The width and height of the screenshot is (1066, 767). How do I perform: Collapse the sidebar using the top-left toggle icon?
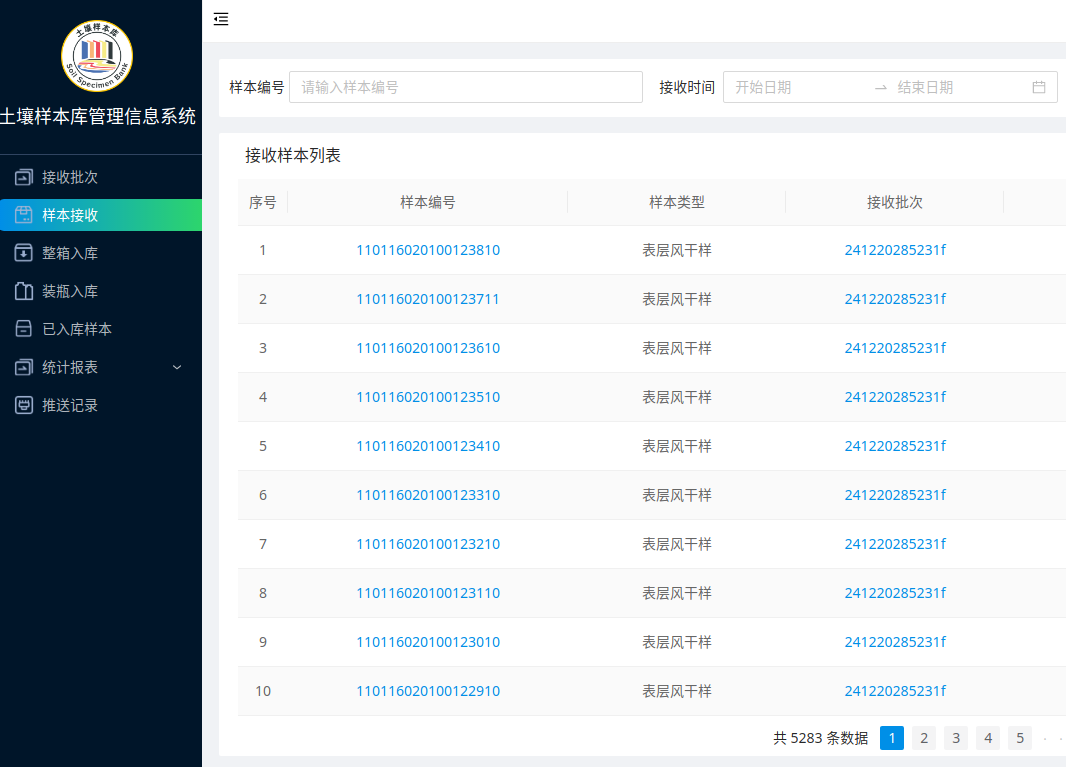(221, 18)
